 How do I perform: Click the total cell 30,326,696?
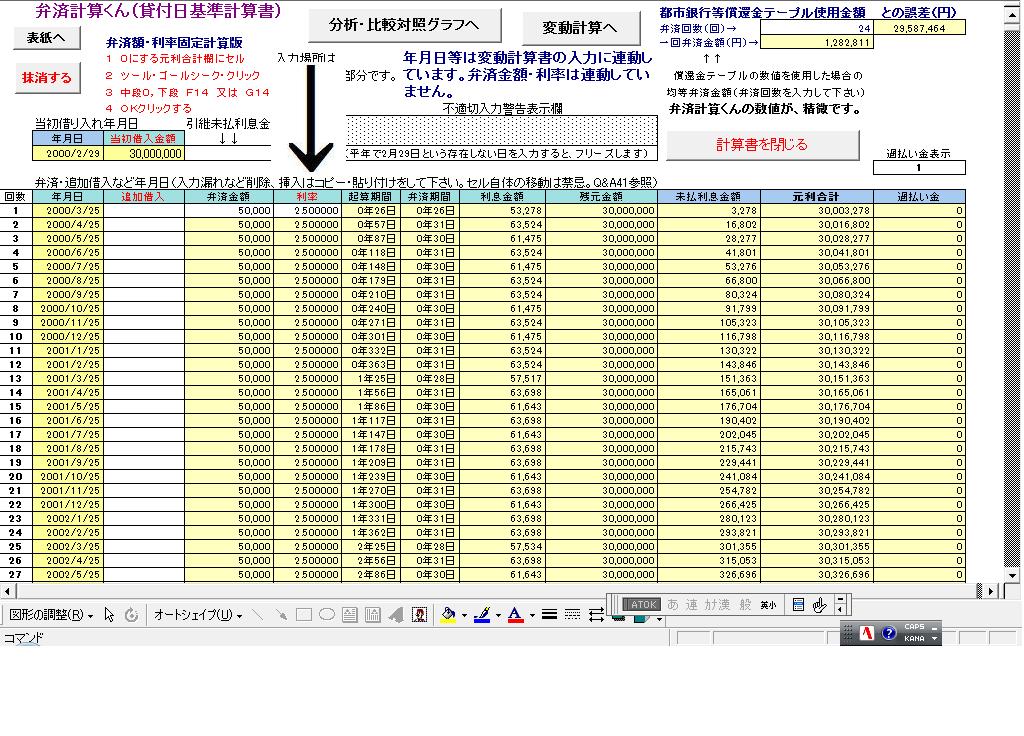coord(816,575)
